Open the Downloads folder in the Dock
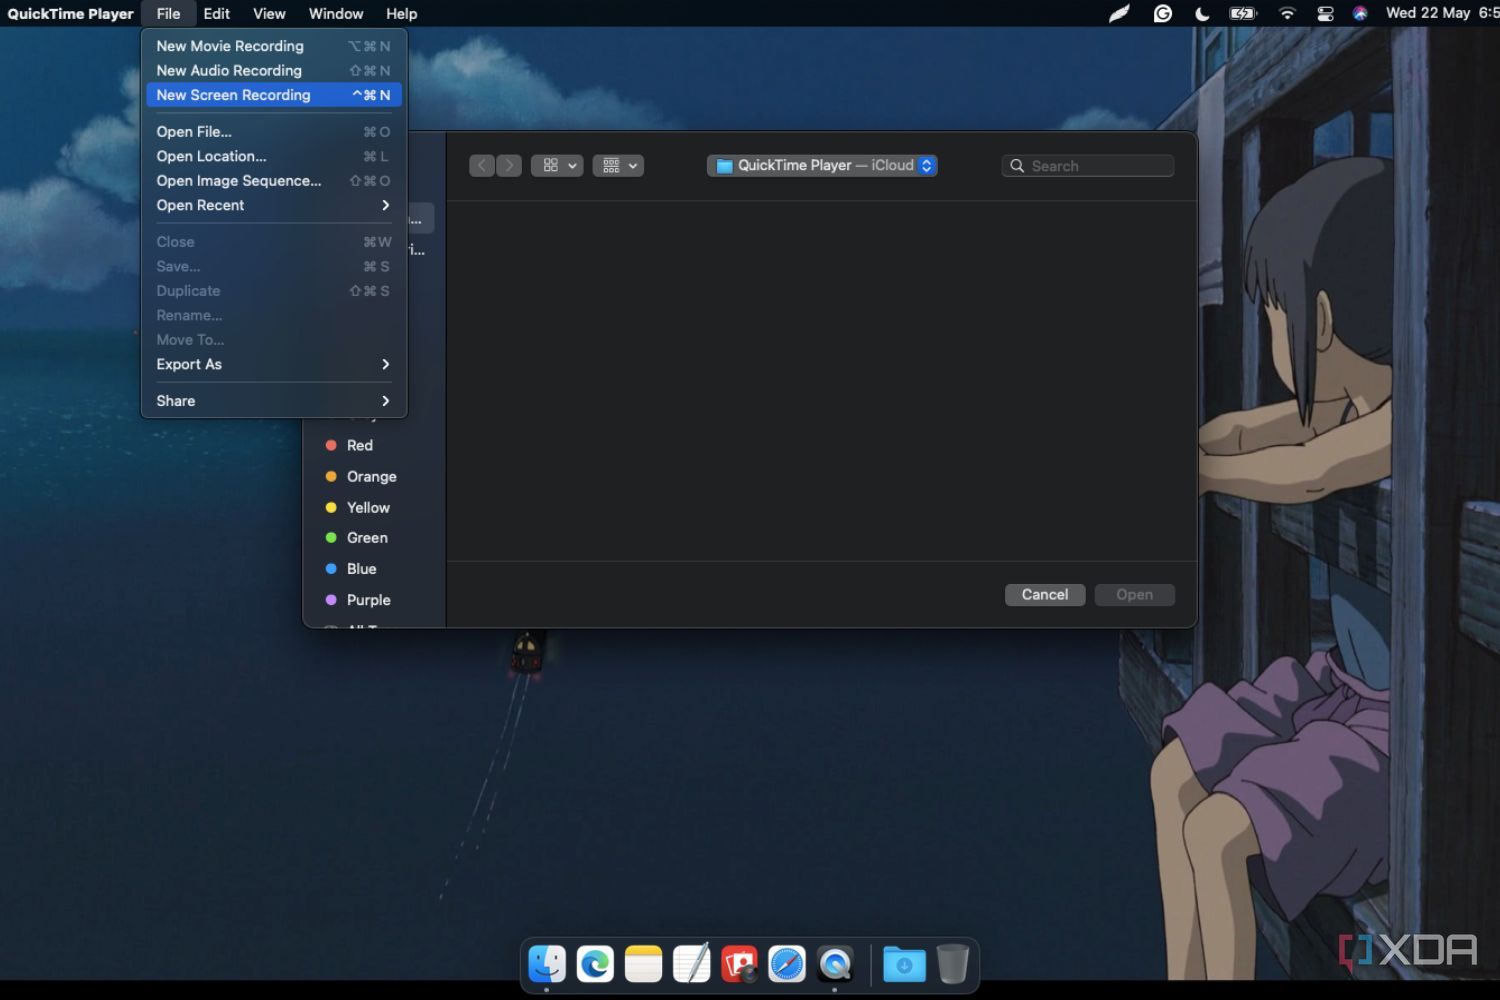 [904, 964]
